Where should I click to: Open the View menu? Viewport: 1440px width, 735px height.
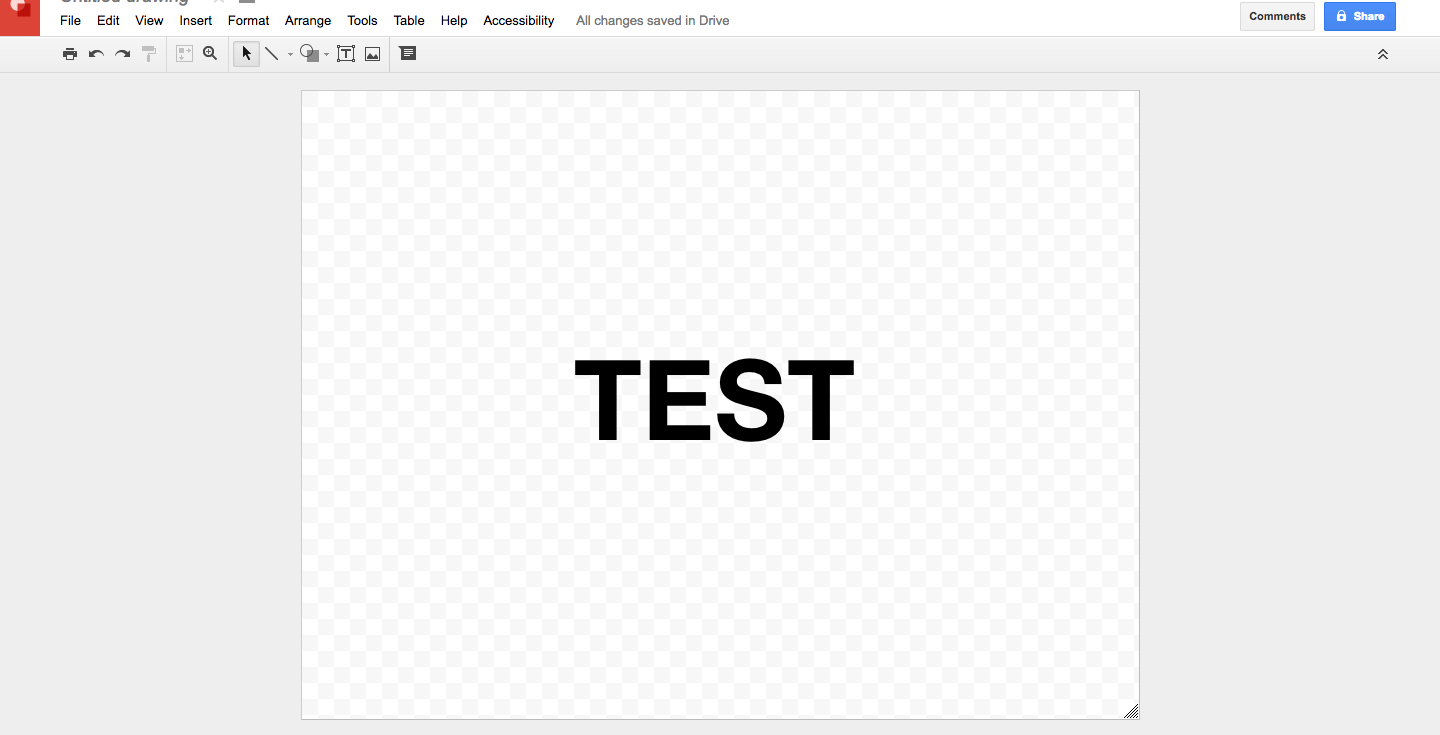149,20
